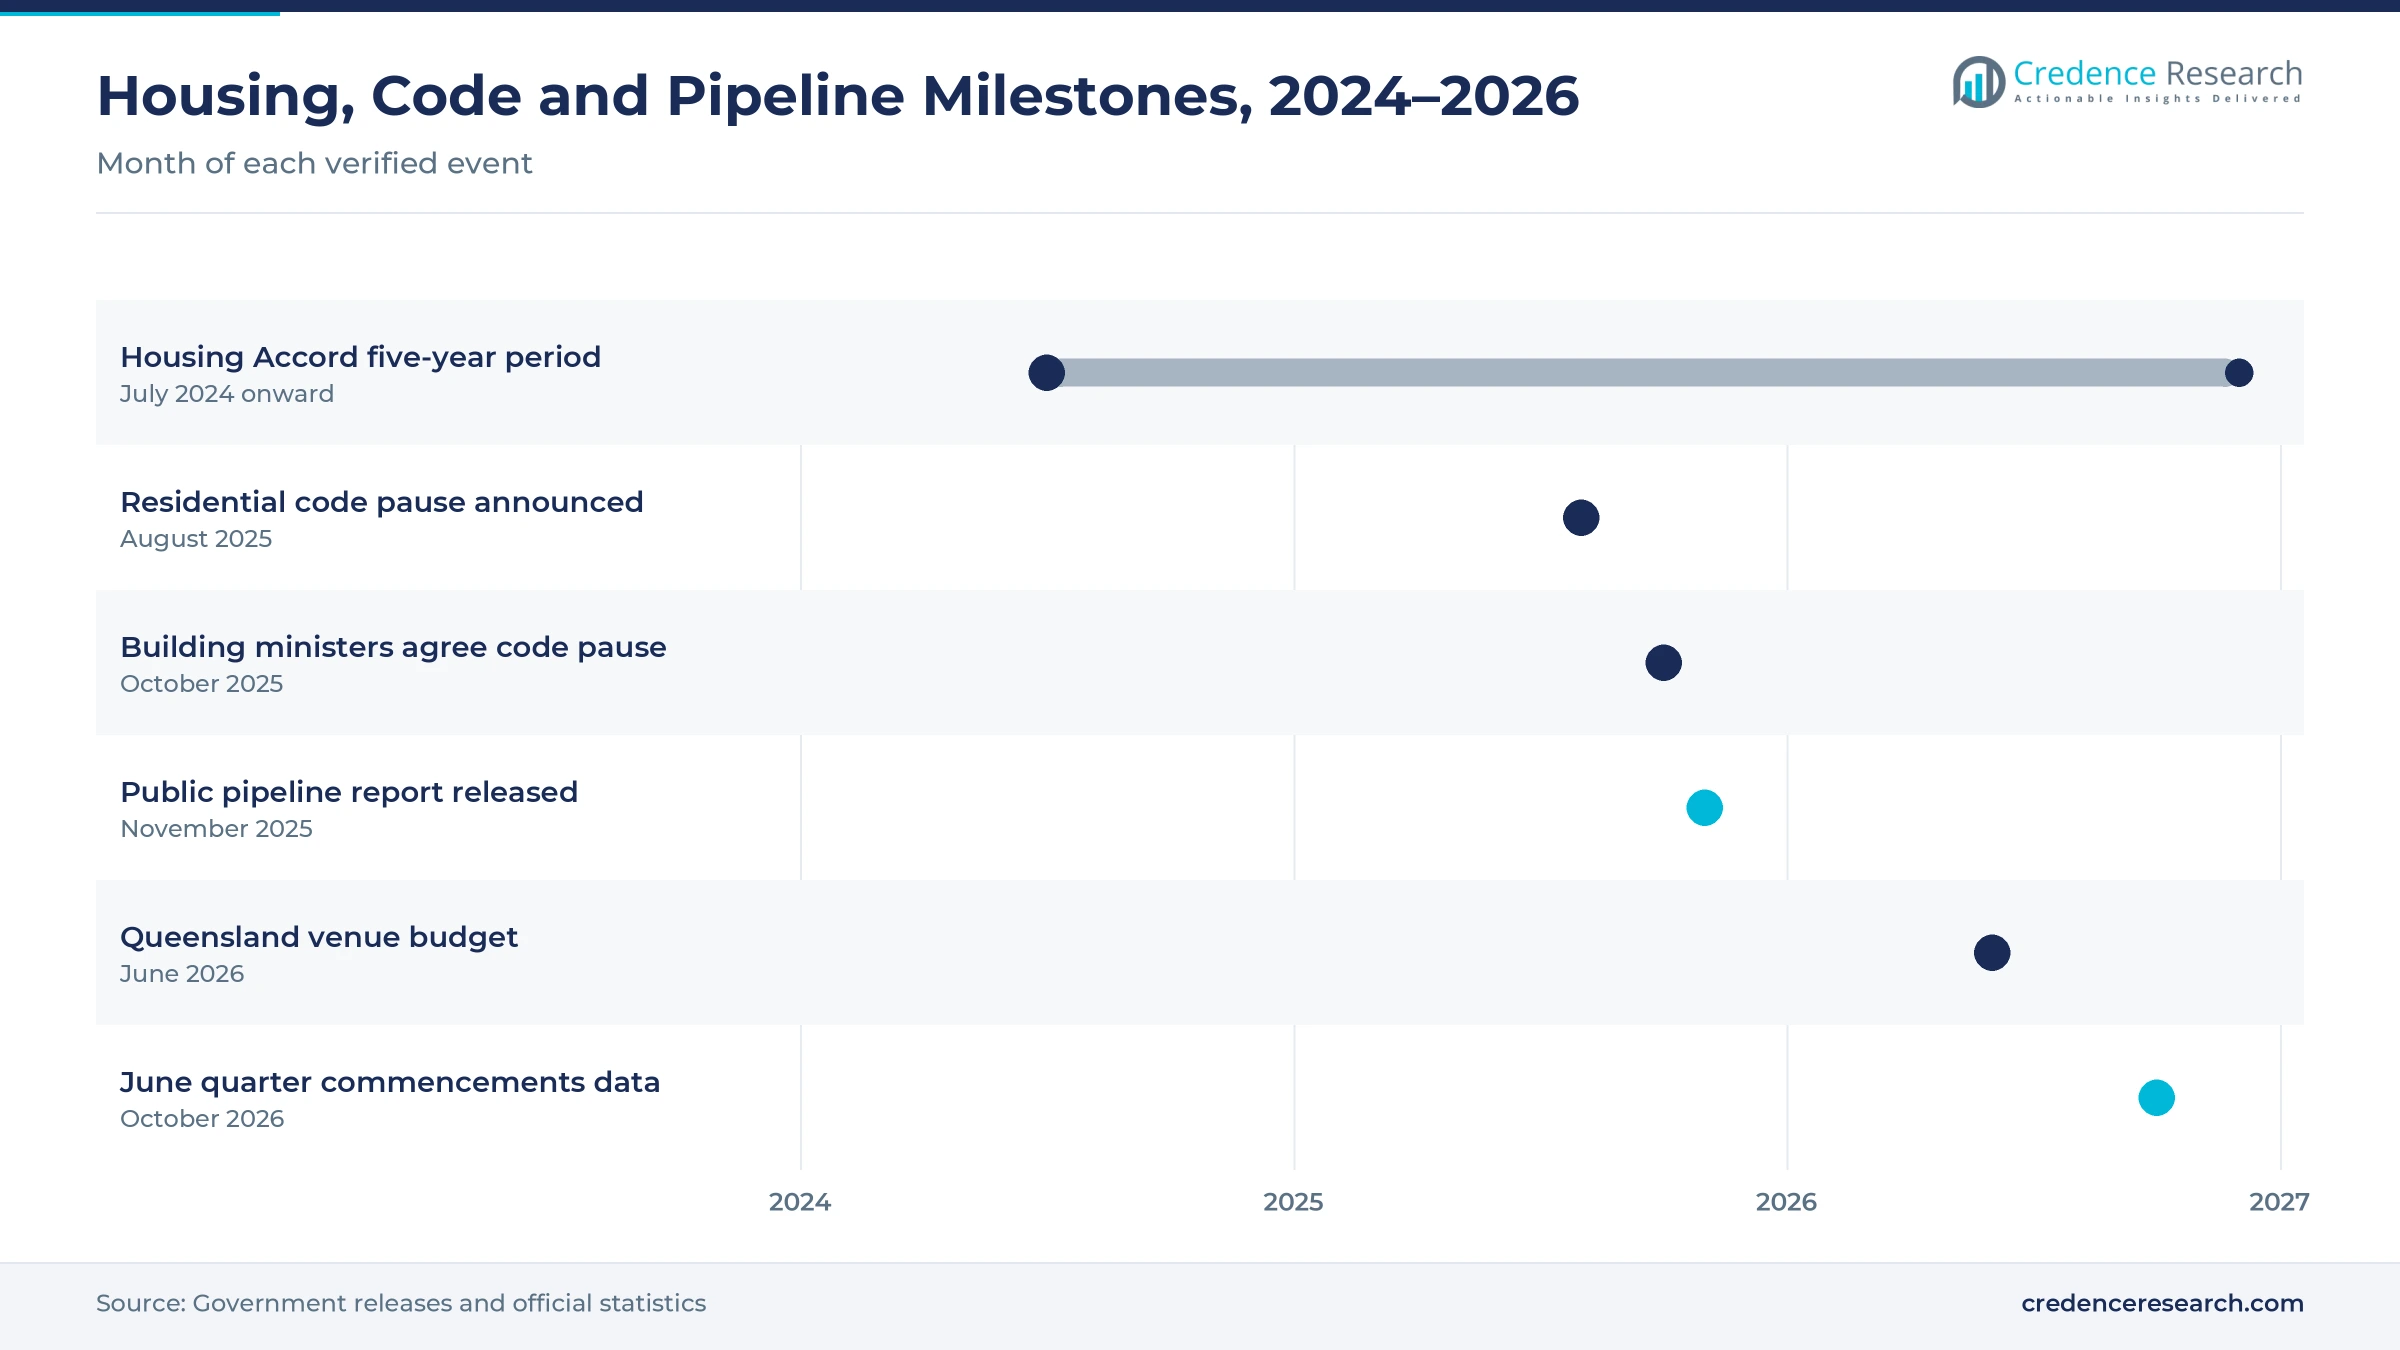This screenshot has width=2400, height=1350.
Task: Click 'Public pipeline report released' label
Action: pos(349,792)
